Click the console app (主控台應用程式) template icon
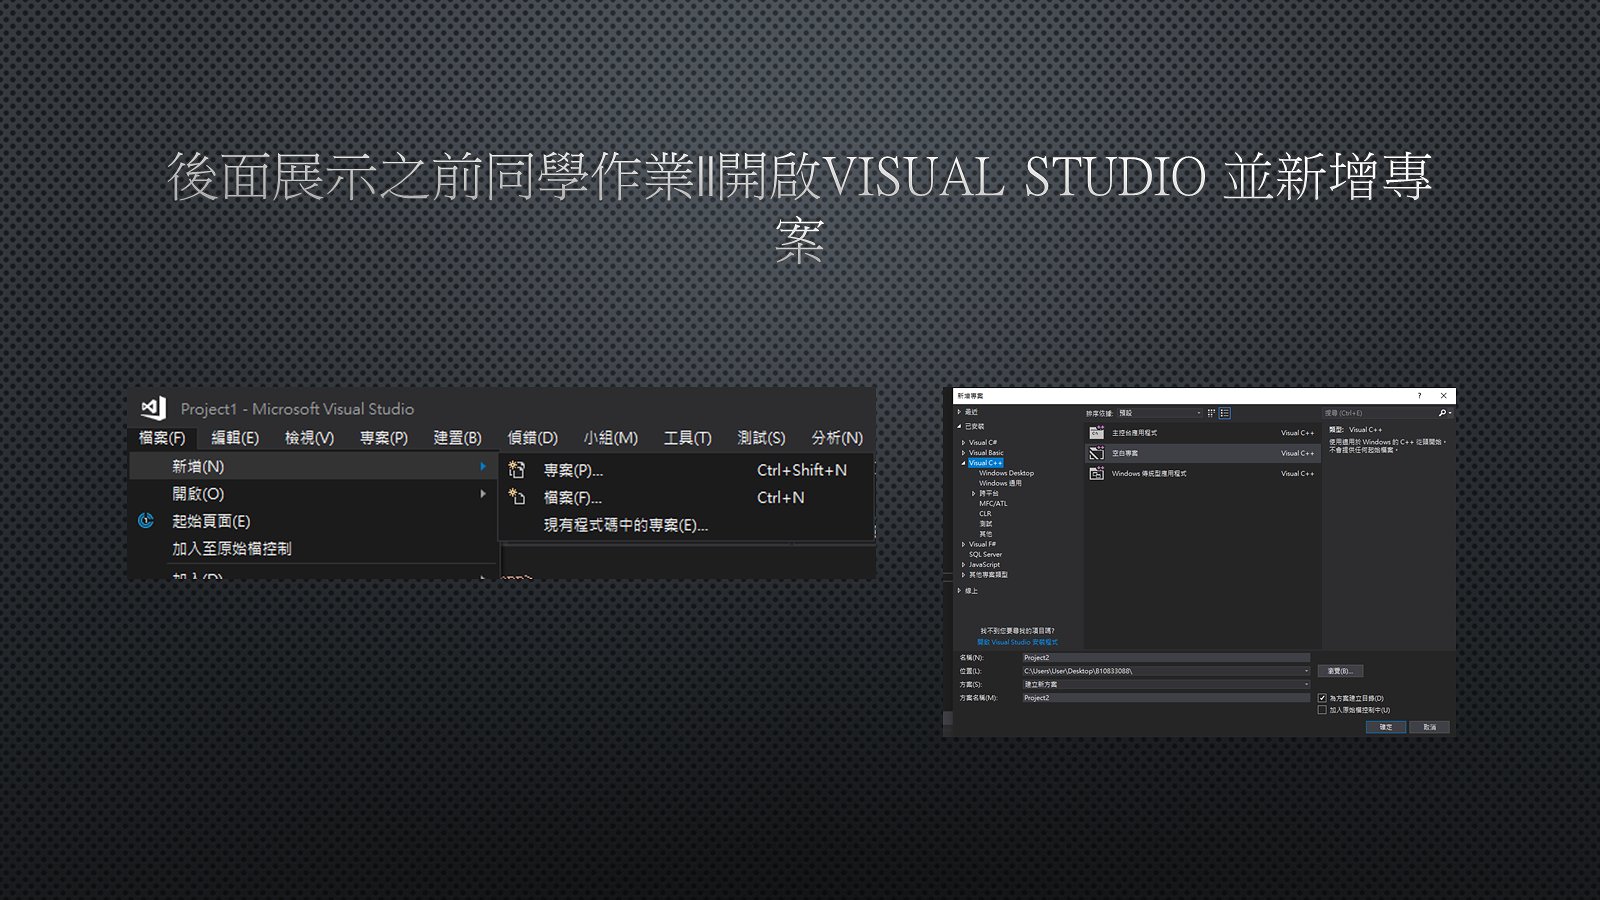Screen dimensions: 1600x900 pyautogui.click(x=1097, y=432)
